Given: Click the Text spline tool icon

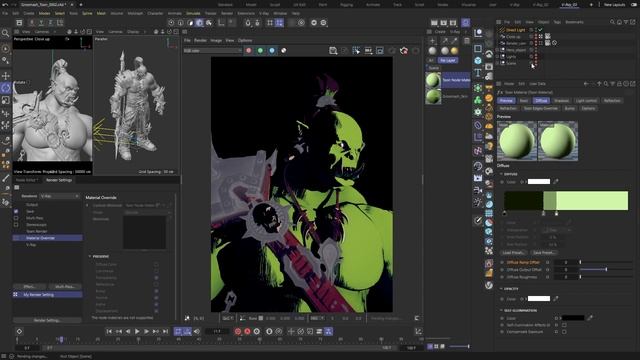Looking at the screenshot, I should coord(478,73).
